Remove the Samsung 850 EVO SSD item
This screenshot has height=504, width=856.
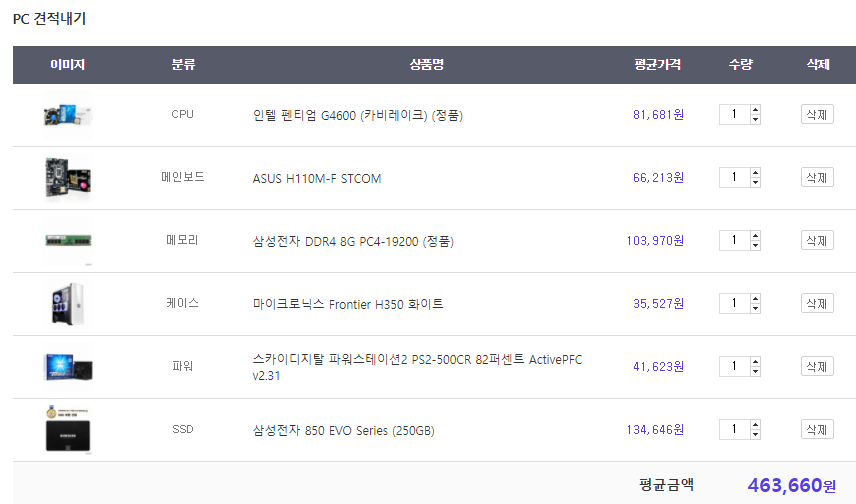[x=817, y=429]
